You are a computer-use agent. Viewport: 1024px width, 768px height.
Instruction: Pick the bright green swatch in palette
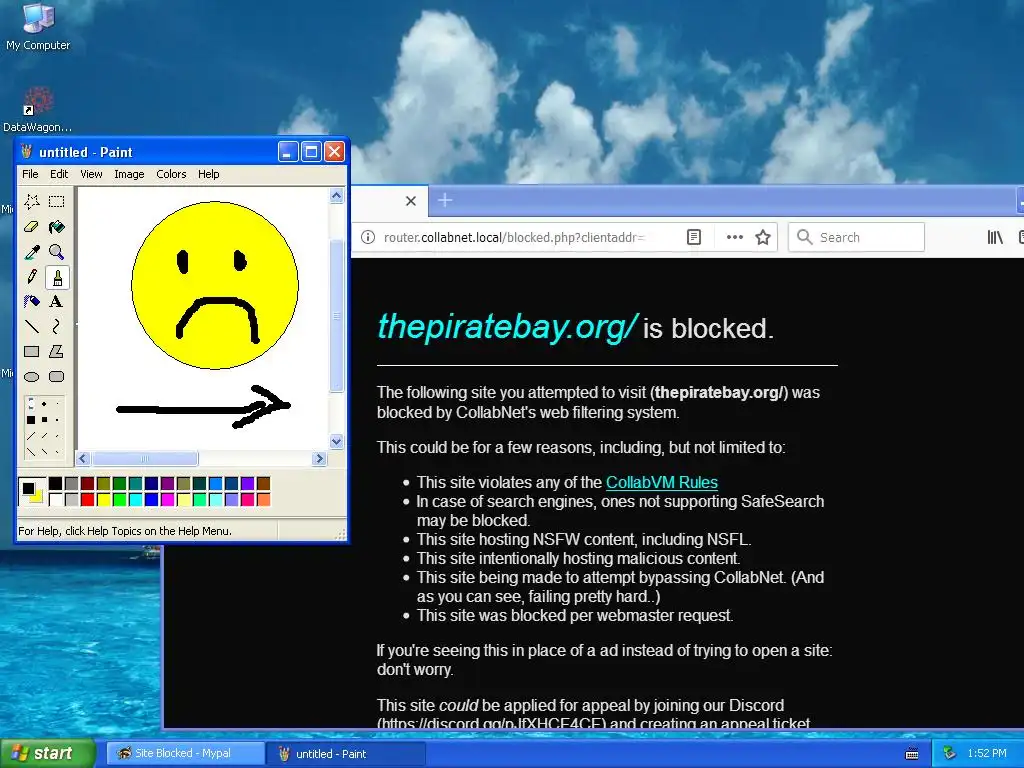[119, 500]
